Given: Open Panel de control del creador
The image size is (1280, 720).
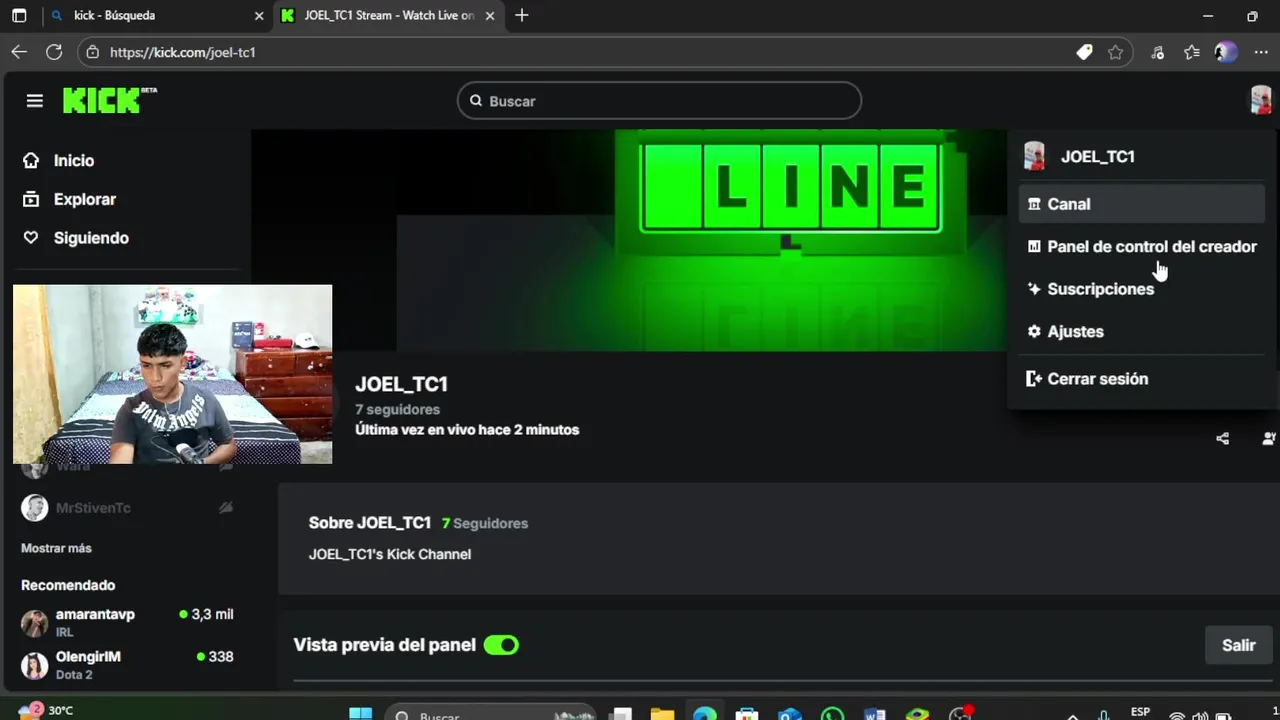Looking at the screenshot, I should [x=1142, y=246].
